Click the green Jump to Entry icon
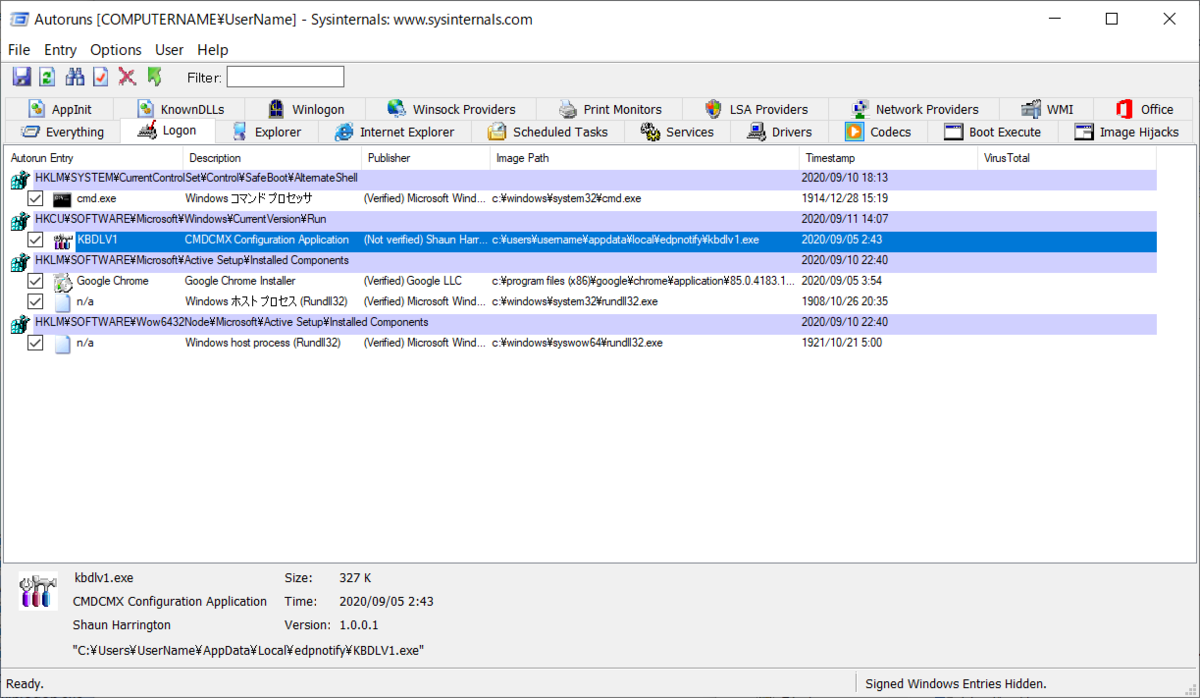The height and width of the screenshot is (698, 1200). click(x=154, y=77)
